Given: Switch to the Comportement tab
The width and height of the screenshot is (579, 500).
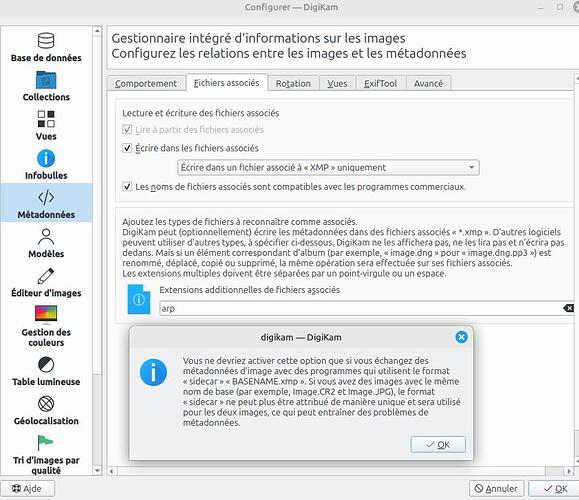Looking at the screenshot, I should (146, 83).
